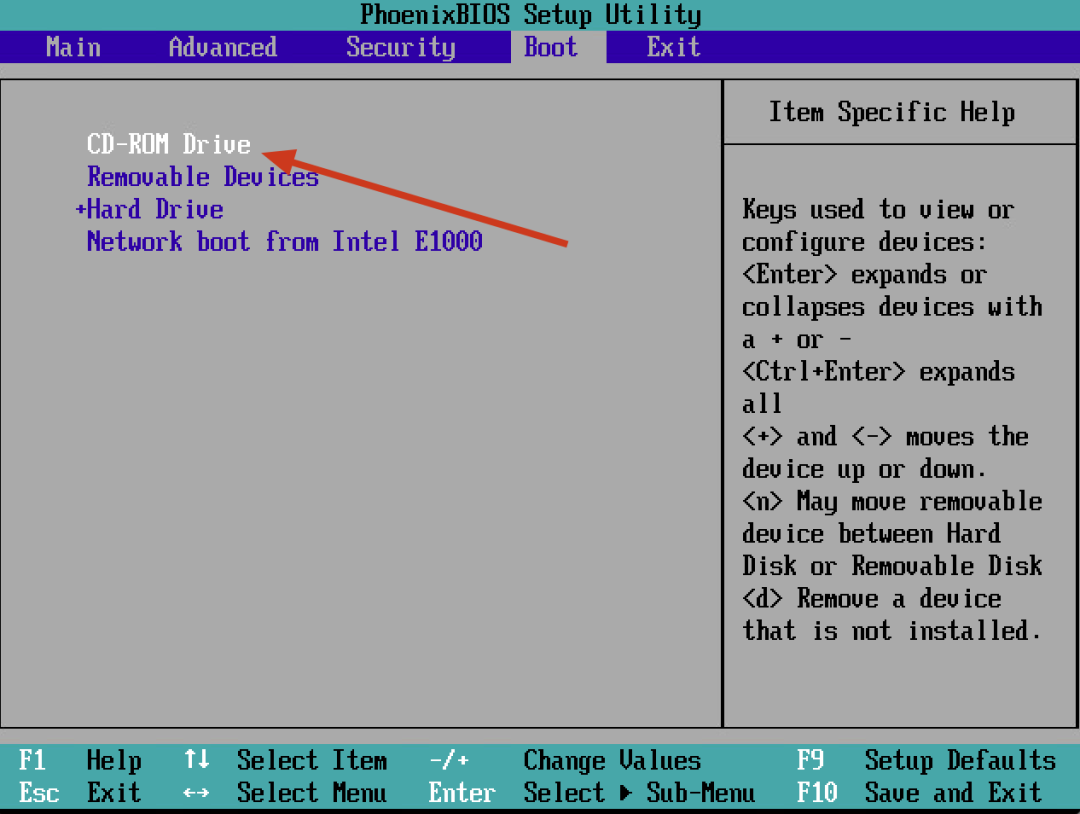Click the '<Ctrl+Enter> expands' help text
Viewport: 1080px width, 814px height.
point(878,372)
